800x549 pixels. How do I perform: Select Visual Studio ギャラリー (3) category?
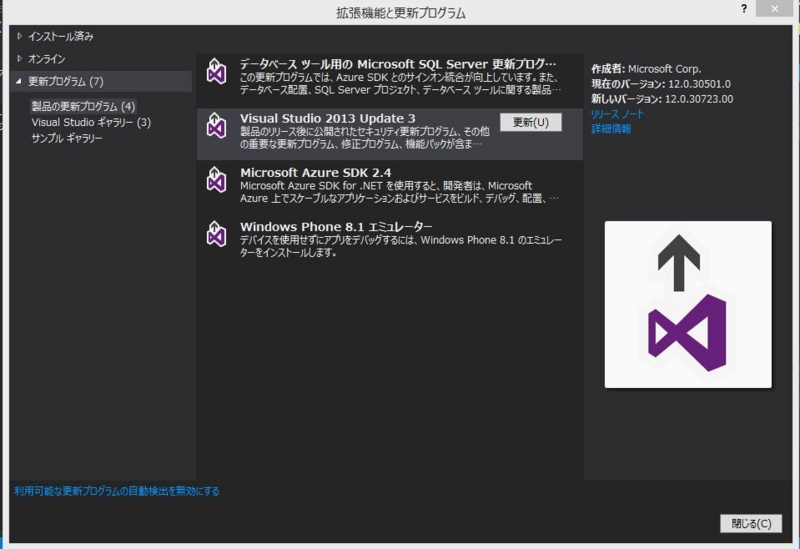pyautogui.click(x=91, y=122)
